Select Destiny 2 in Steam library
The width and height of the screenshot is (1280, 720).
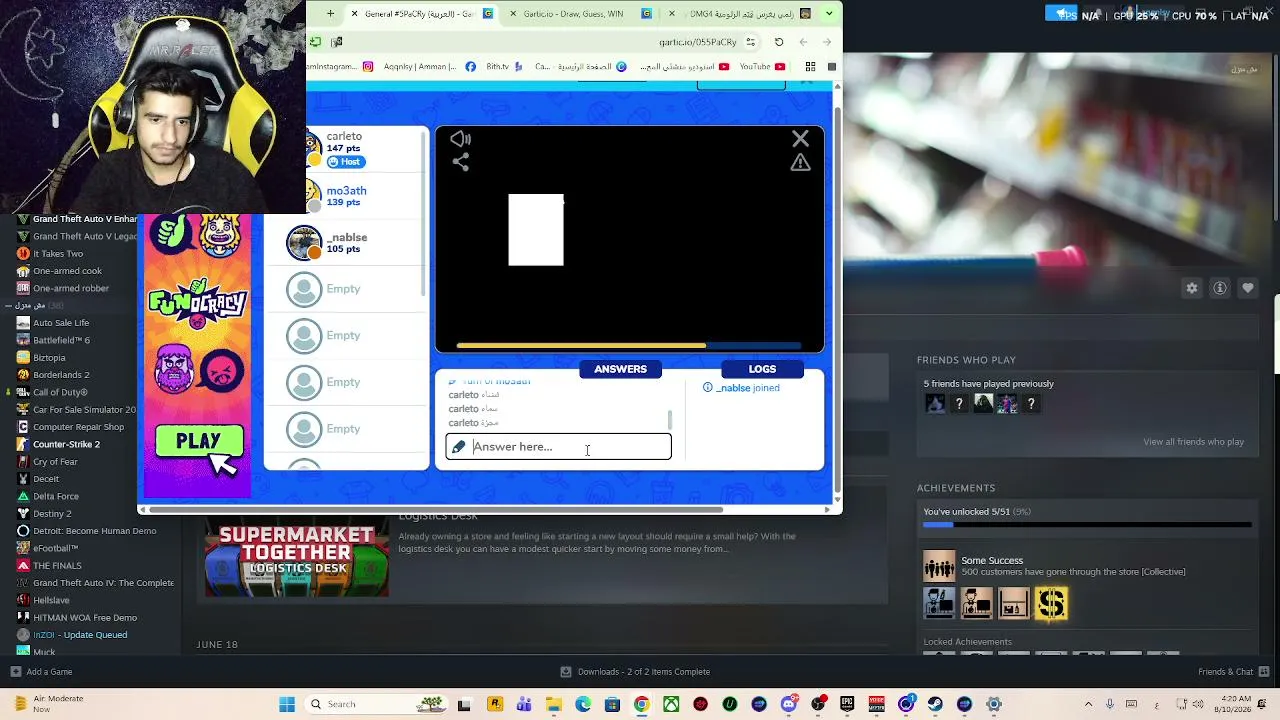coord(52,514)
